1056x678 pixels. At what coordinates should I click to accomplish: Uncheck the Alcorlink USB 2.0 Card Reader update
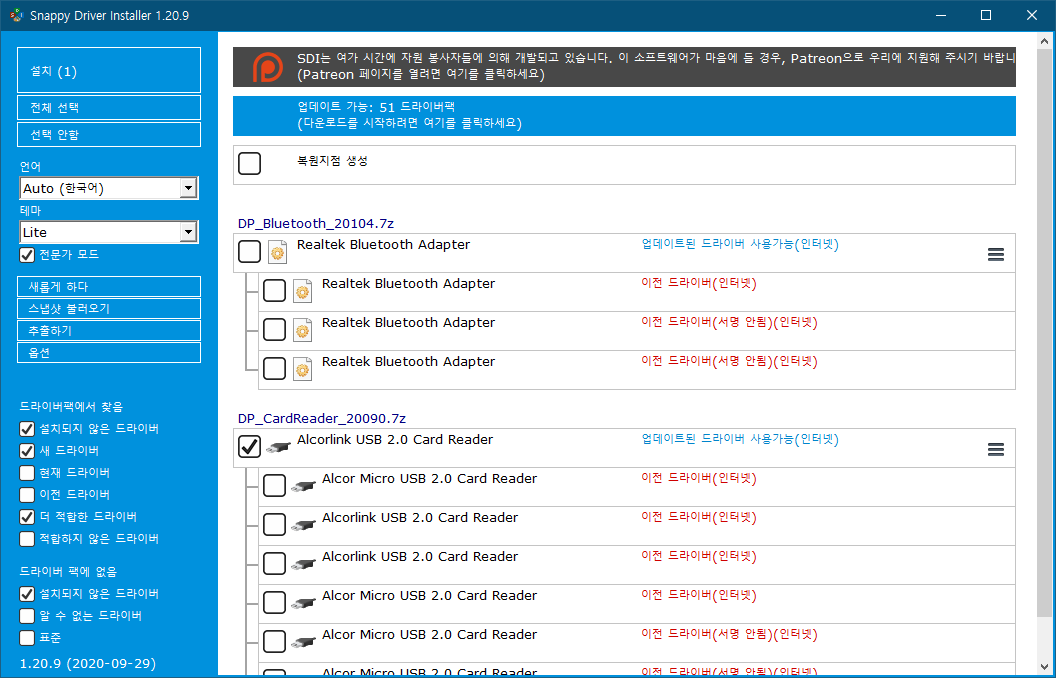pos(249,446)
